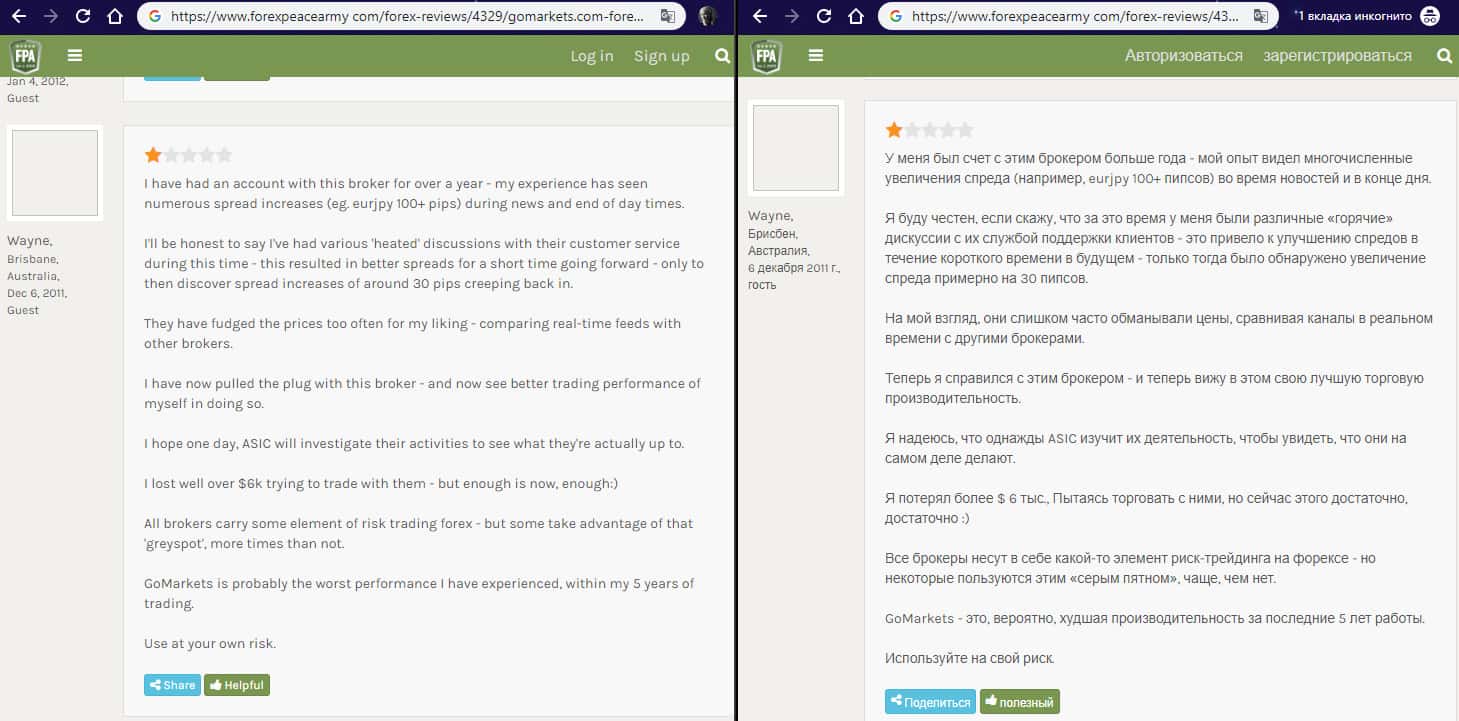Click the text 'Use at your own risk.'
Screen dimensions: 1459x721
coord(210,643)
